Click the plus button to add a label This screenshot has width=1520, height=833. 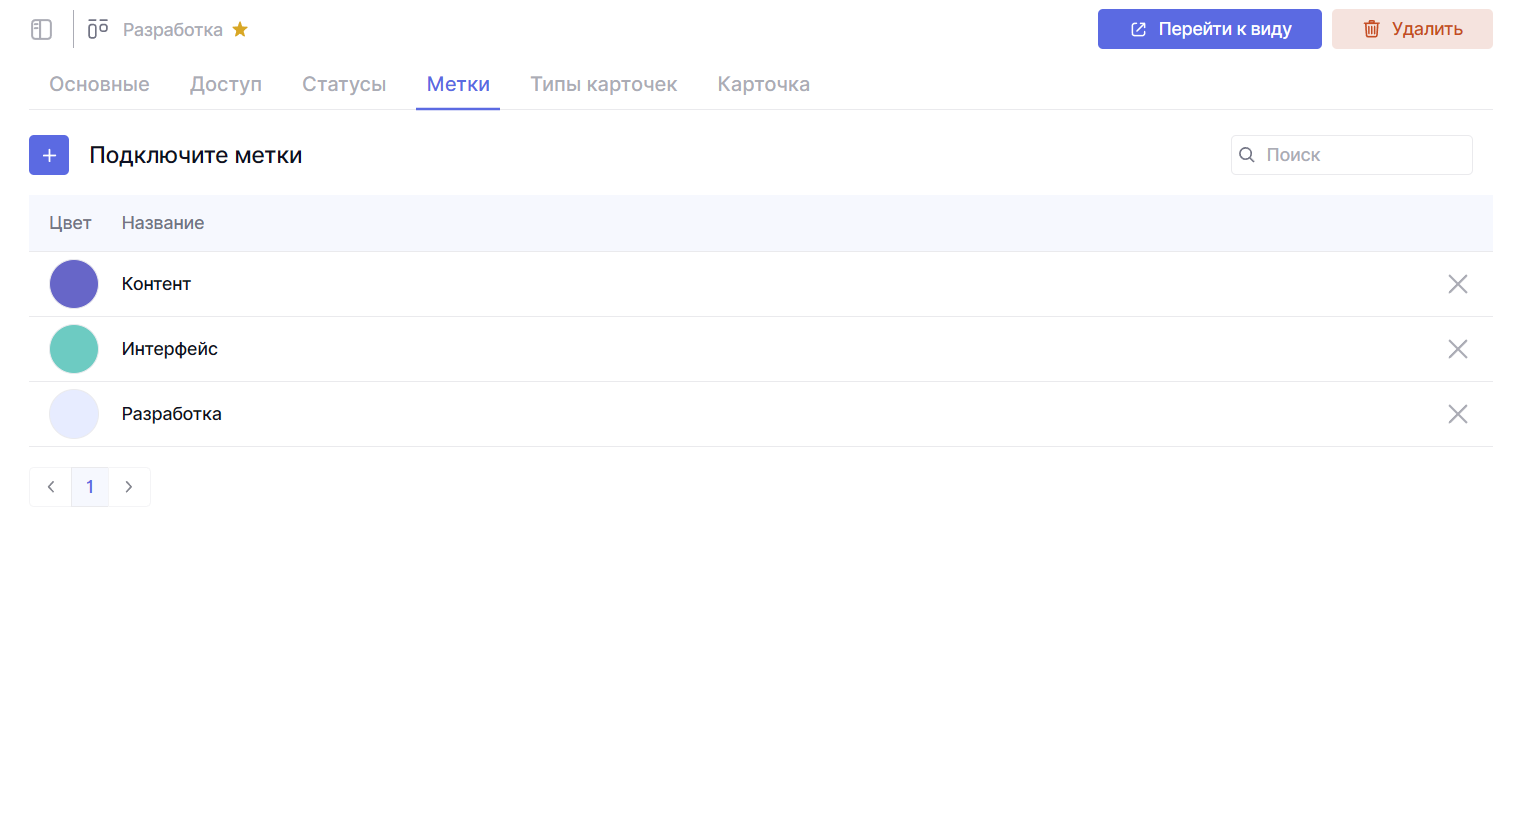pyautogui.click(x=49, y=155)
